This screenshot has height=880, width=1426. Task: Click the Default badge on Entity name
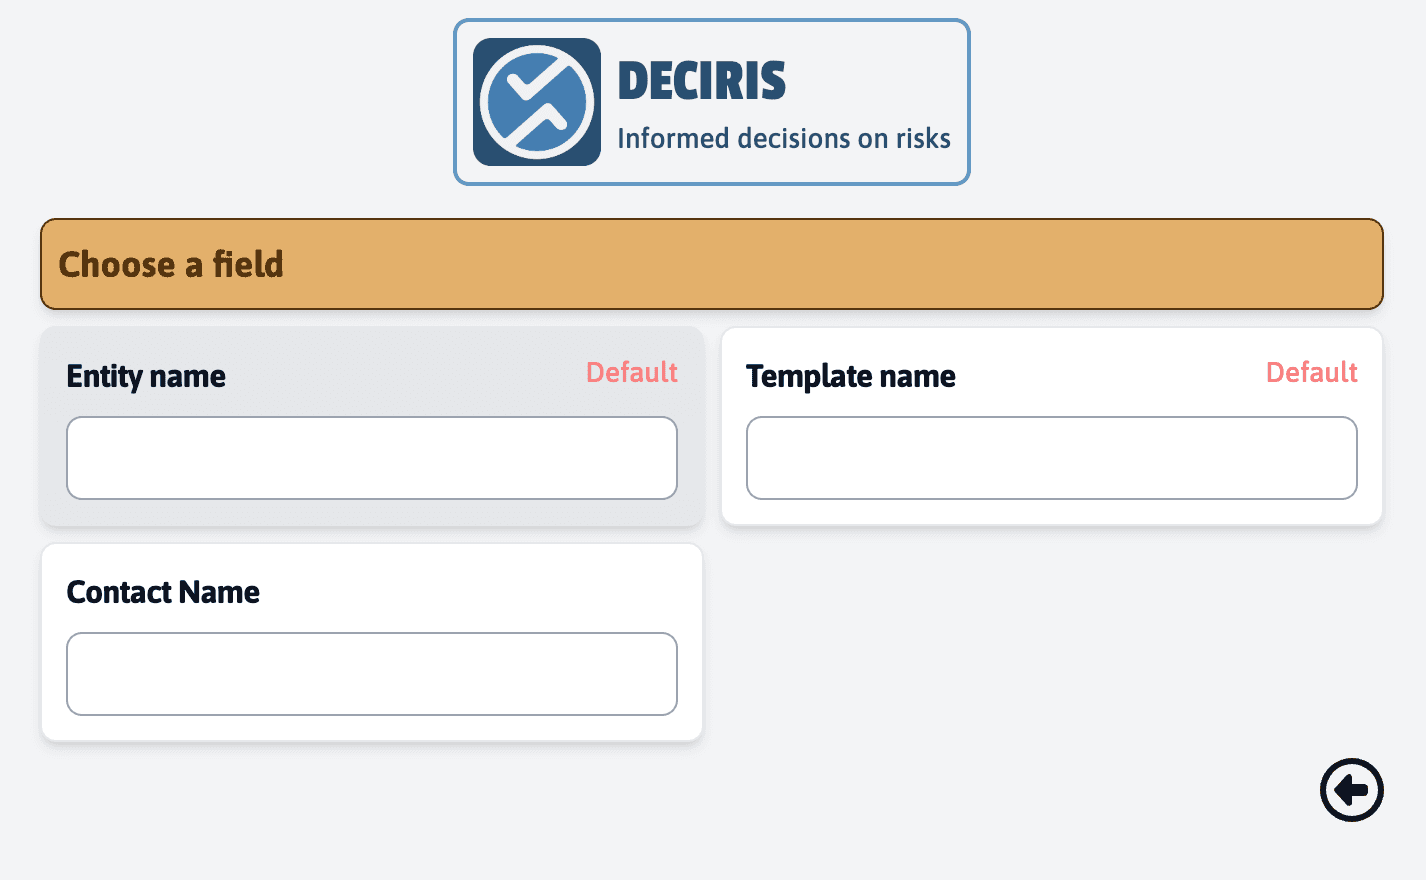[x=631, y=372]
